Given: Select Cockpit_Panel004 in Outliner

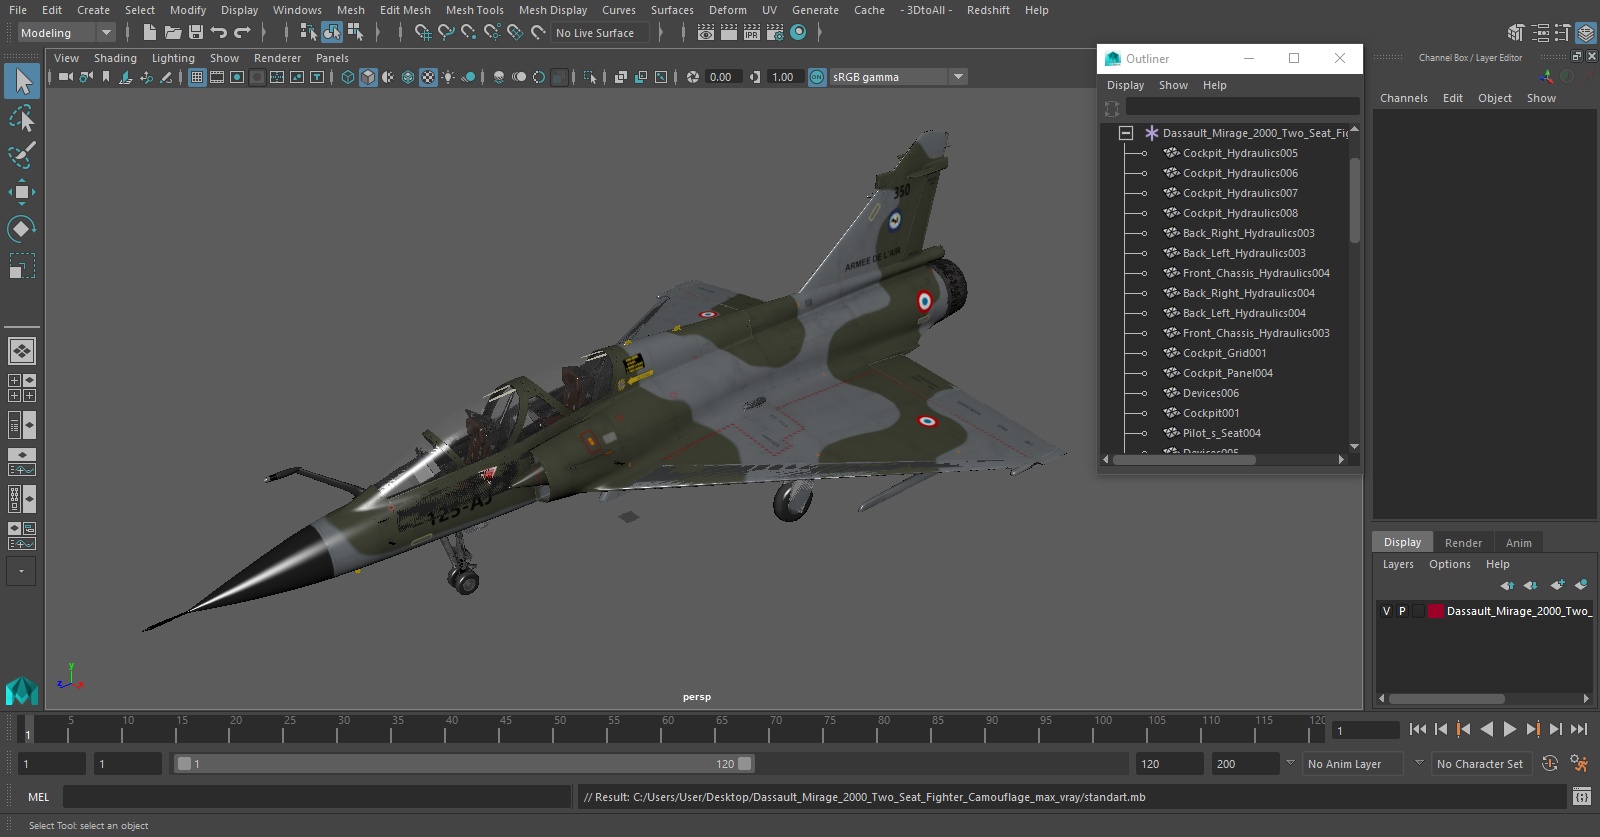Looking at the screenshot, I should pyautogui.click(x=1228, y=373).
